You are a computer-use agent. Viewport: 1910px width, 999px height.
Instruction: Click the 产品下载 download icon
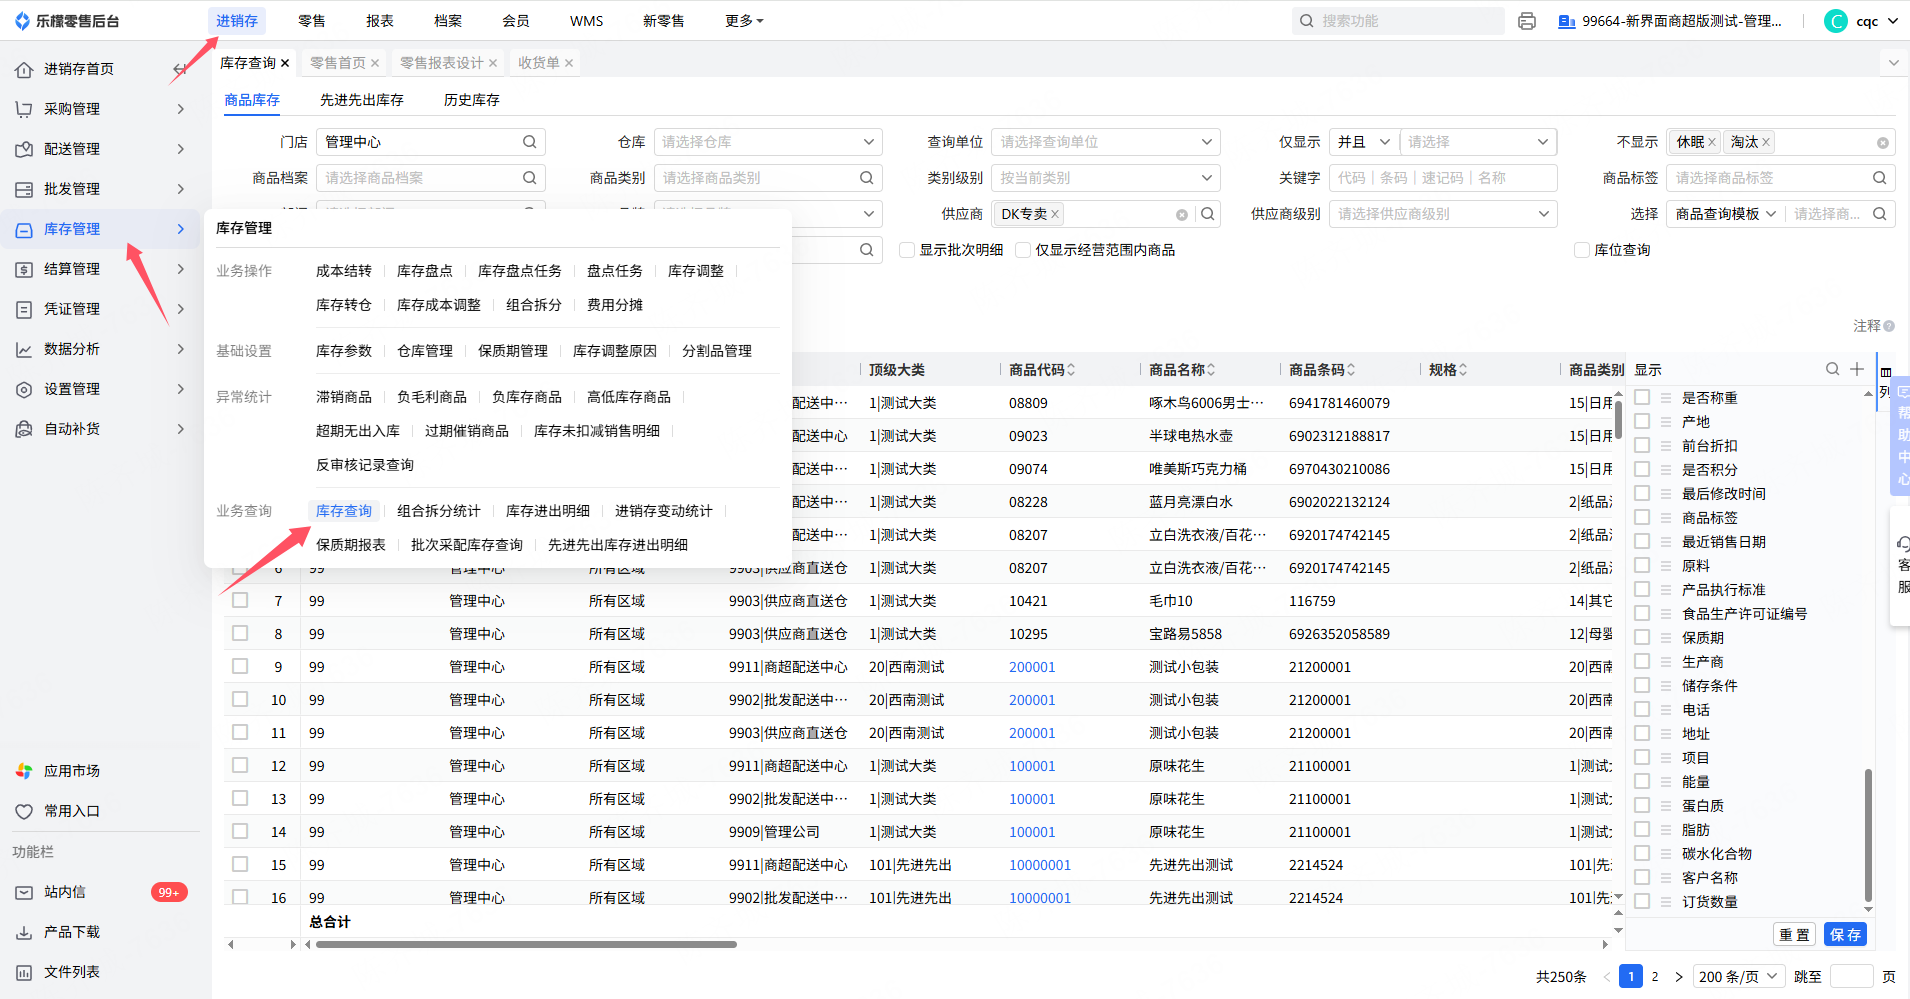coord(24,932)
